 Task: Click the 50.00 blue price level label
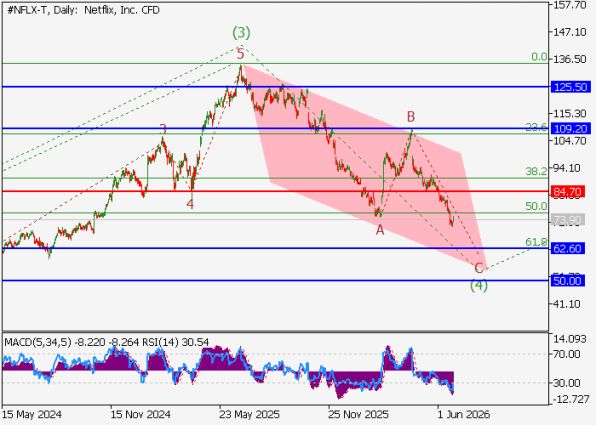coord(567,281)
